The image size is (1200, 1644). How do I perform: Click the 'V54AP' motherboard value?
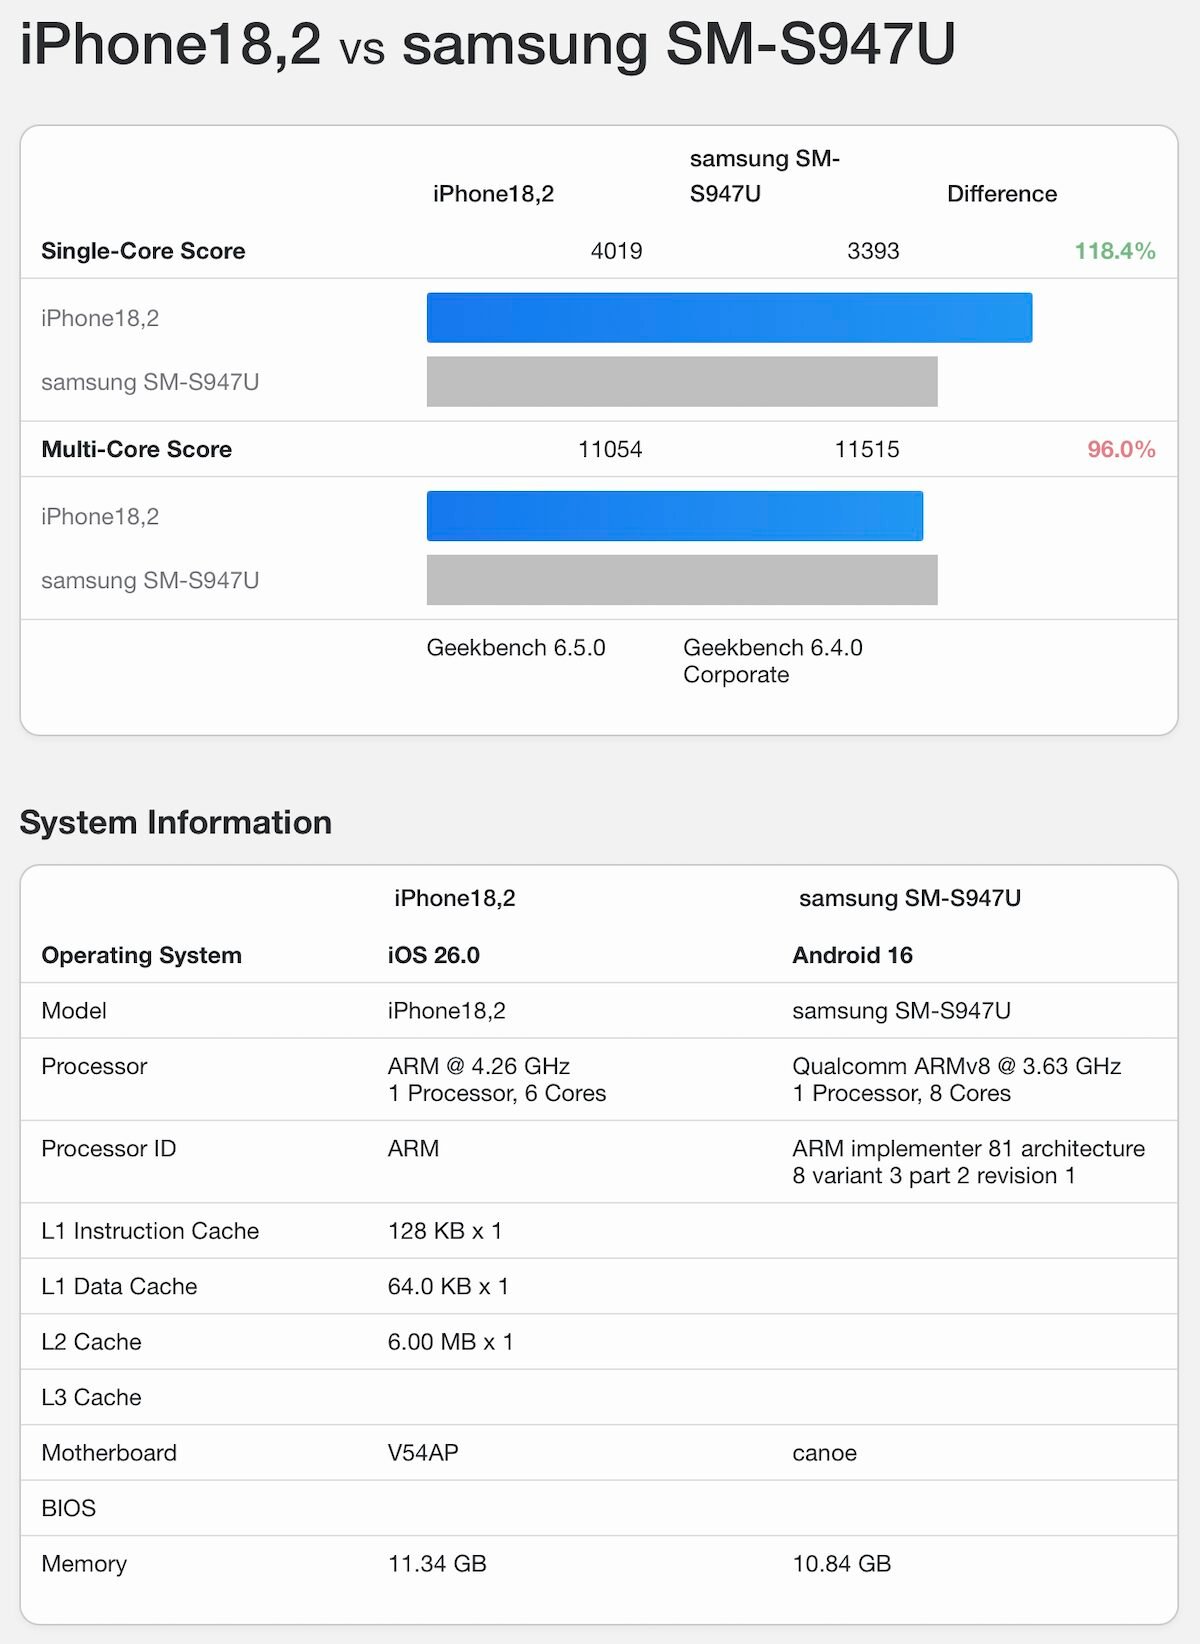[423, 1453]
